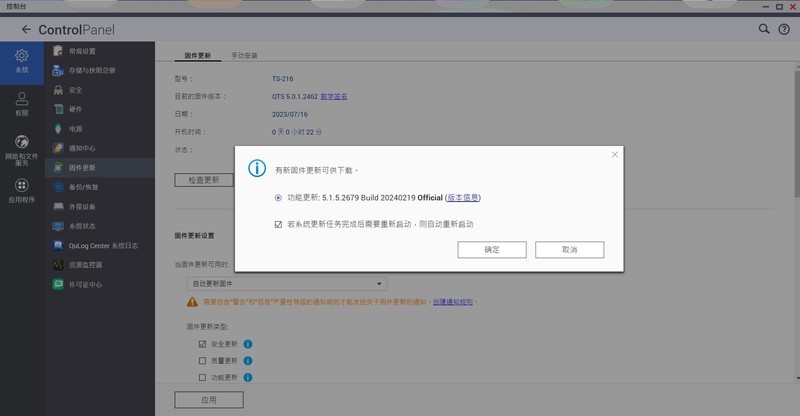Click the 常规设置 icon
800x416 pixels.
tap(58, 51)
